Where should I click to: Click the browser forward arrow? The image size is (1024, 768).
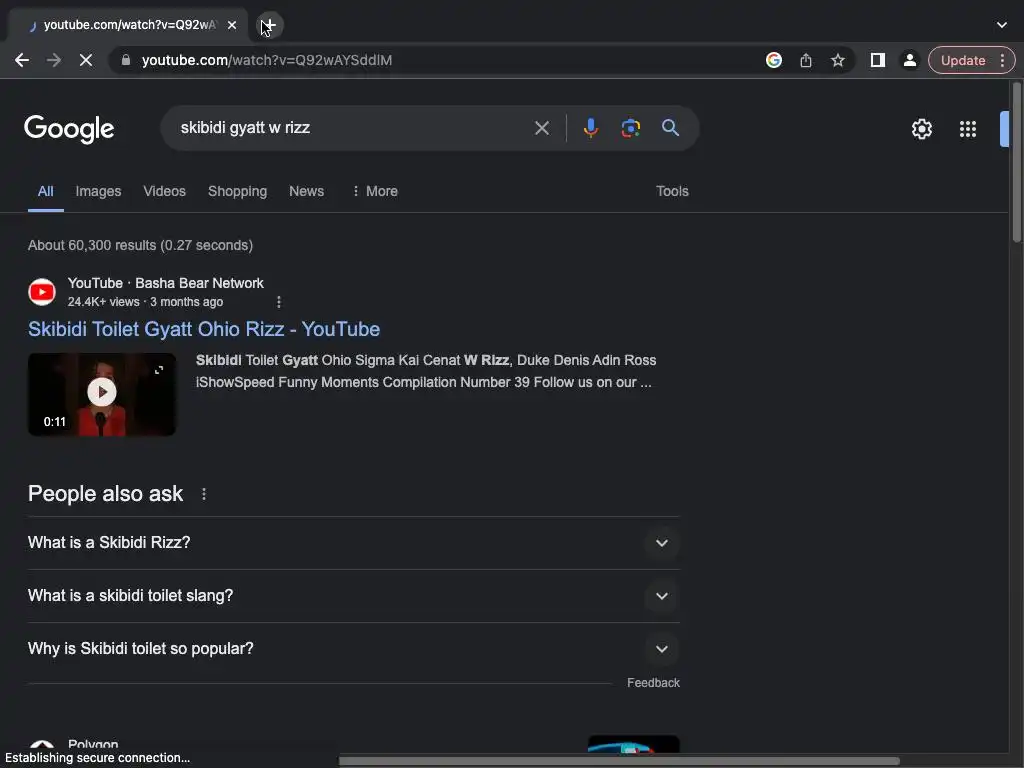pyautogui.click(x=54, y=60)
